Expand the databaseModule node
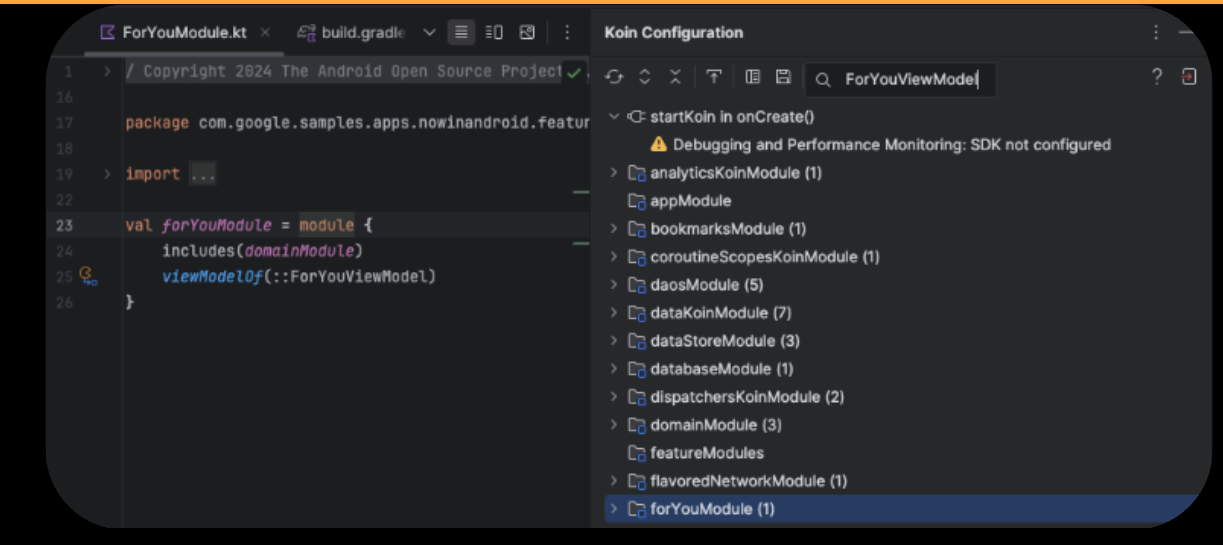 tap(614, 369)
